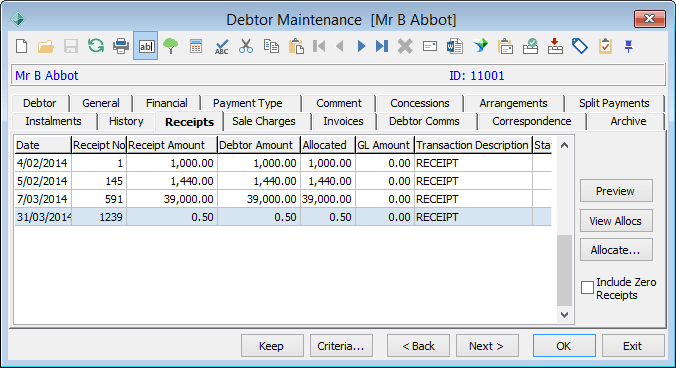Toggle the abl text field icon
Image resolution: width=676 pixels, height=368 pixels.
click(146, 46)
